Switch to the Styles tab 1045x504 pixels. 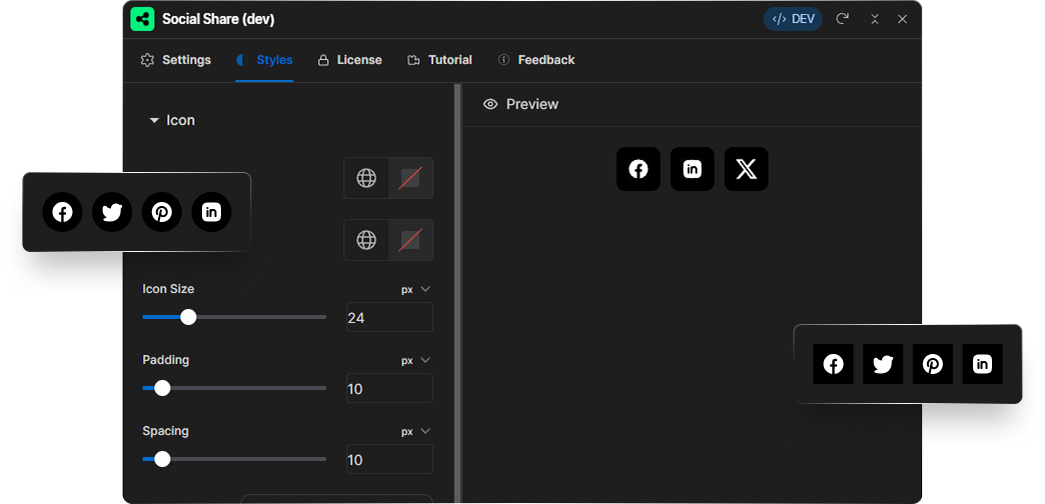265,60
